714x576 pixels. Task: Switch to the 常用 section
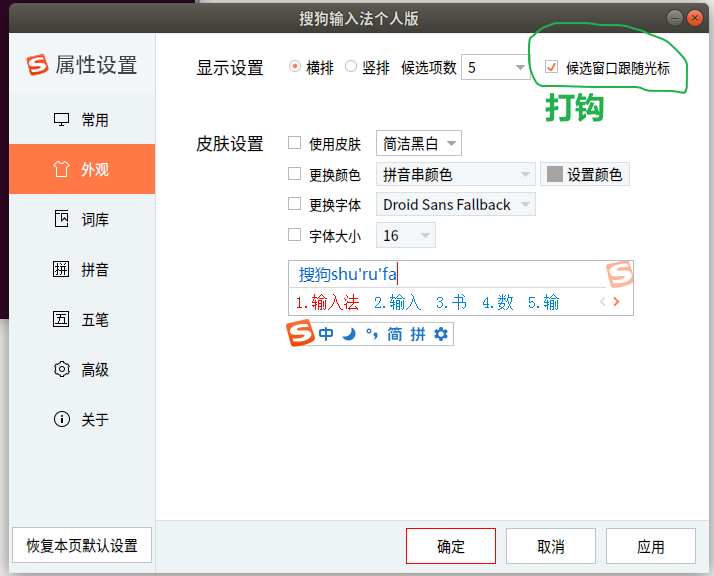pos(82,120)
